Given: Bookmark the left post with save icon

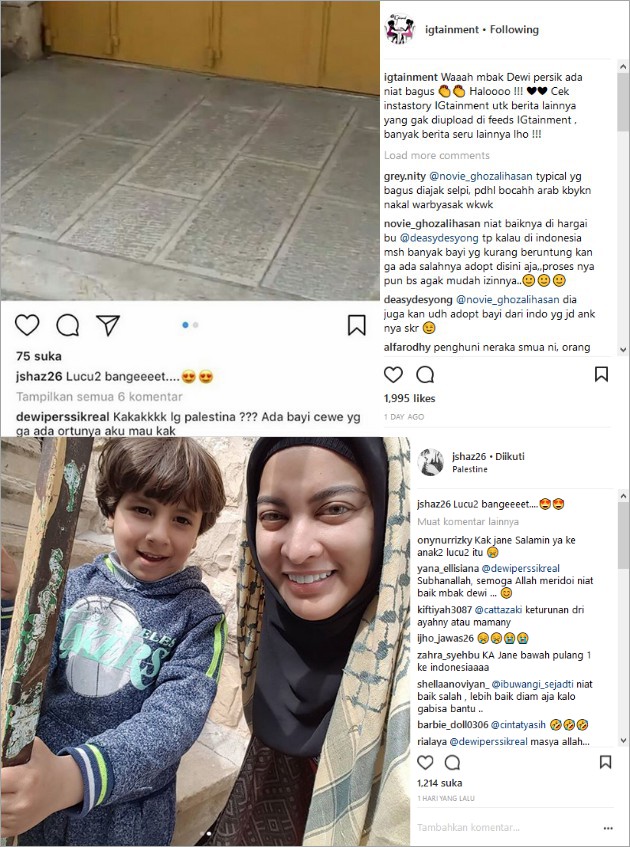Looking at the screenshot, I should point(357,325).
